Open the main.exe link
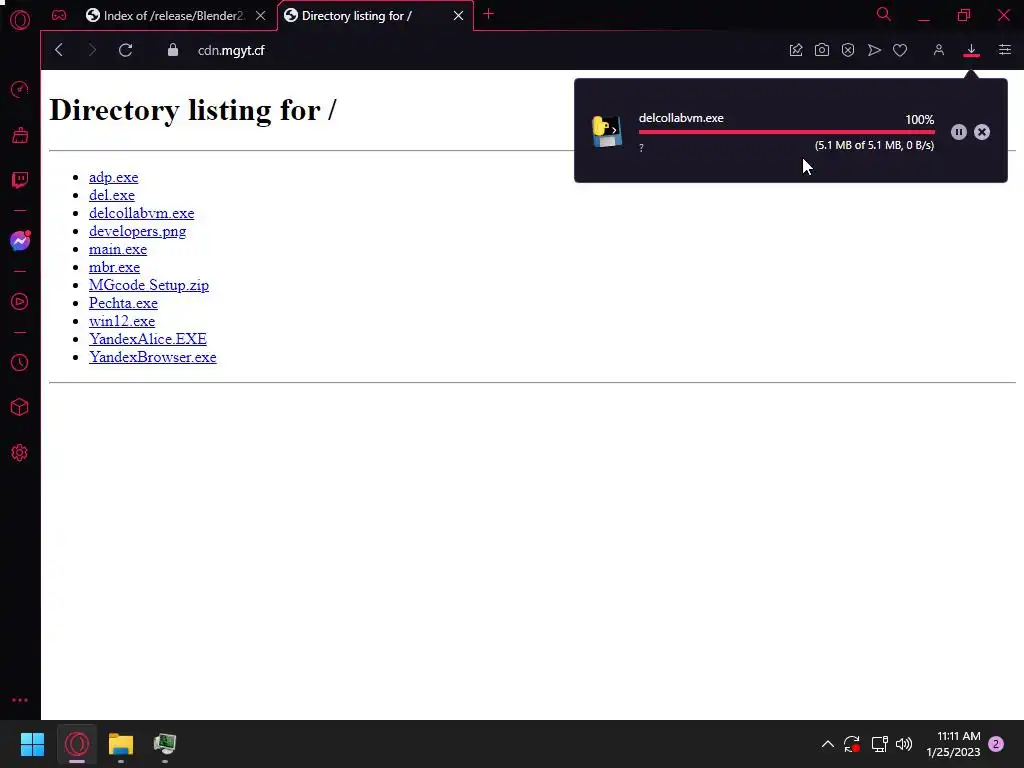The height and width of the screenshot is (768, 1024). [118, 249]
